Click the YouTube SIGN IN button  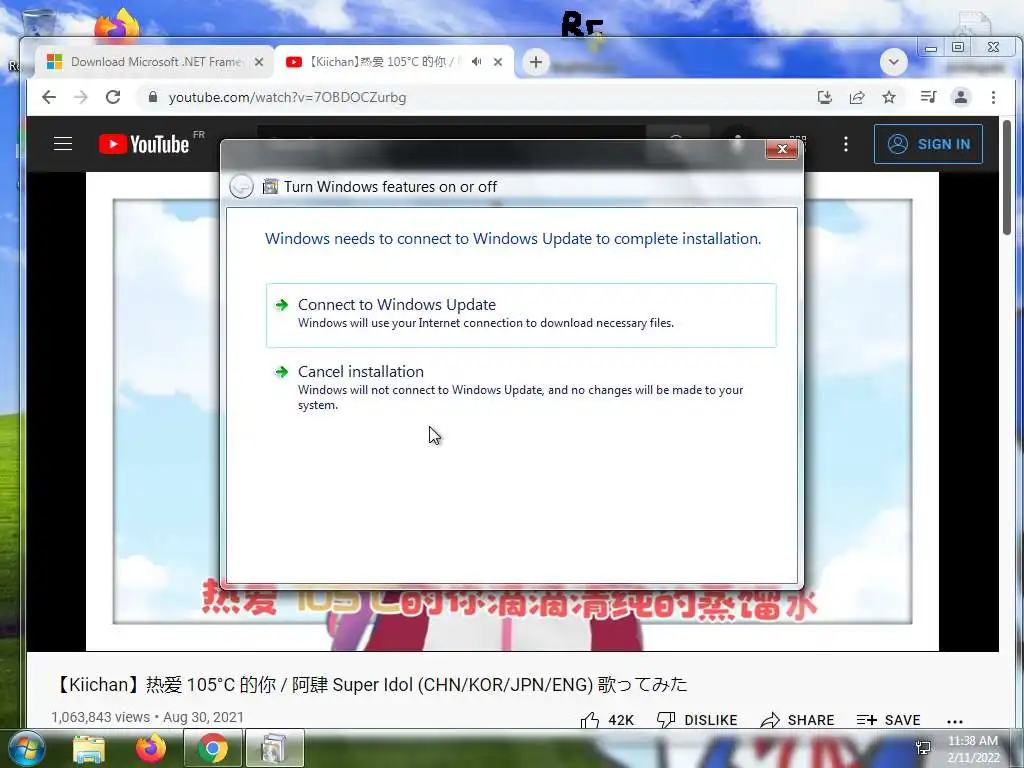928,144
